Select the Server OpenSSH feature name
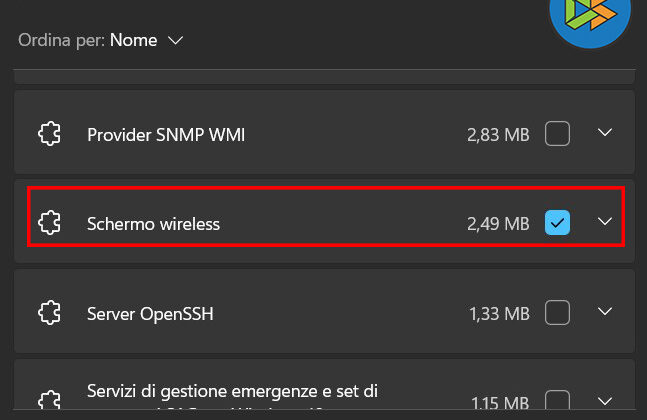647x420 pixels. [150, 314]
